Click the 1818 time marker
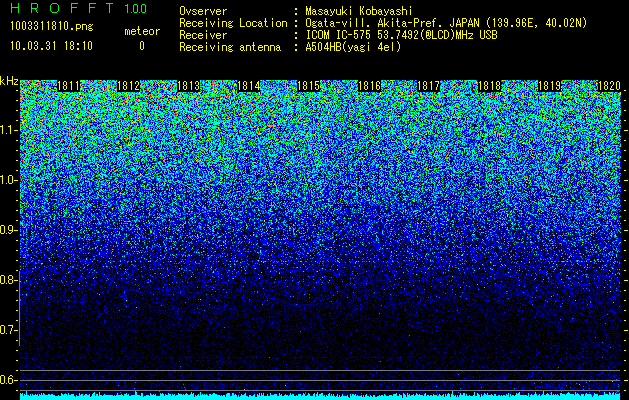This screenshot has width=629, height=400. 489,86
